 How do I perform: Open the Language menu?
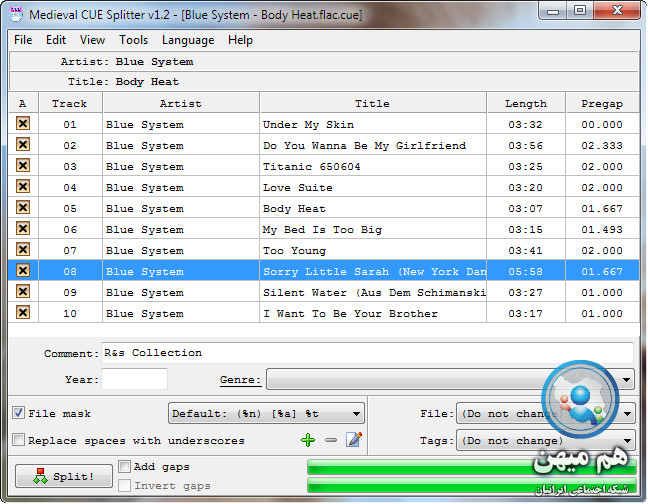pyautogui.click(x=188, y=40)
